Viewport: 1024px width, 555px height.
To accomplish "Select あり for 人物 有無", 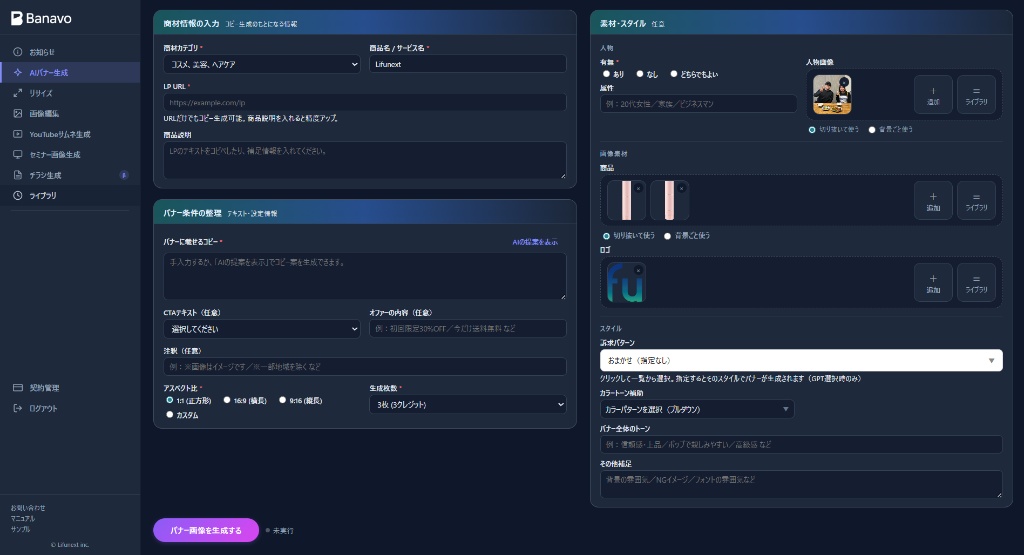I will coord(606,74).
